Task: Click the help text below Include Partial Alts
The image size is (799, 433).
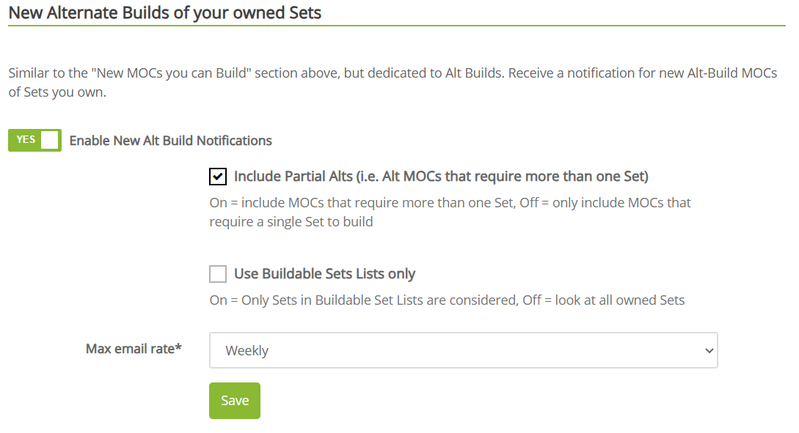Action: click(x=449, y=212)
